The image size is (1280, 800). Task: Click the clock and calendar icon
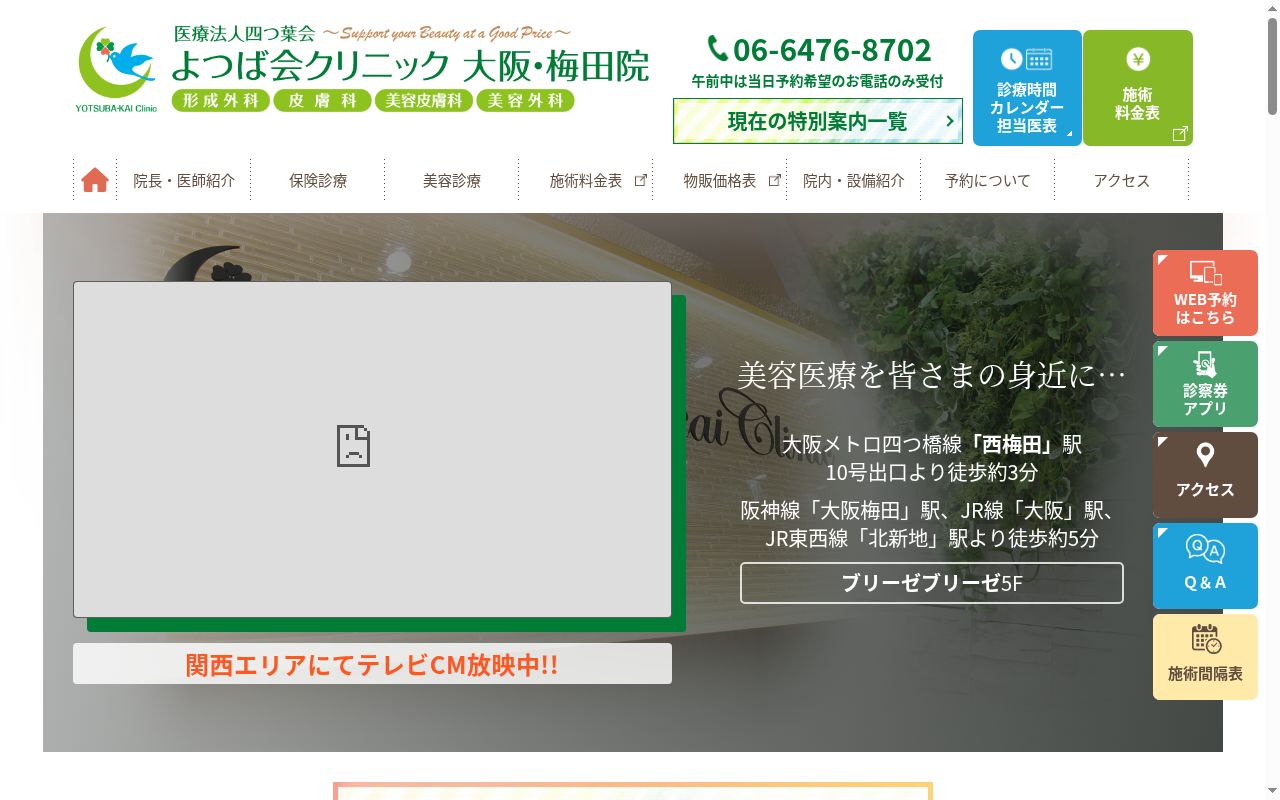(1027, 59)
